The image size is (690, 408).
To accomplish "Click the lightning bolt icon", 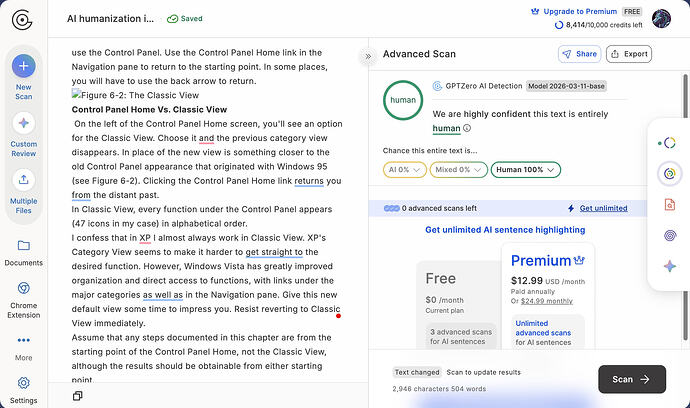I will pos(571,208).
